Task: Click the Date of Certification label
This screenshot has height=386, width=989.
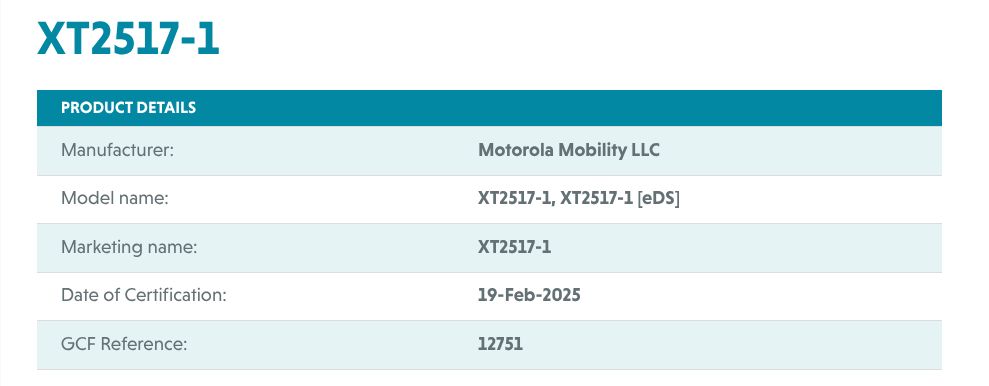Action: tap(144, 295)
